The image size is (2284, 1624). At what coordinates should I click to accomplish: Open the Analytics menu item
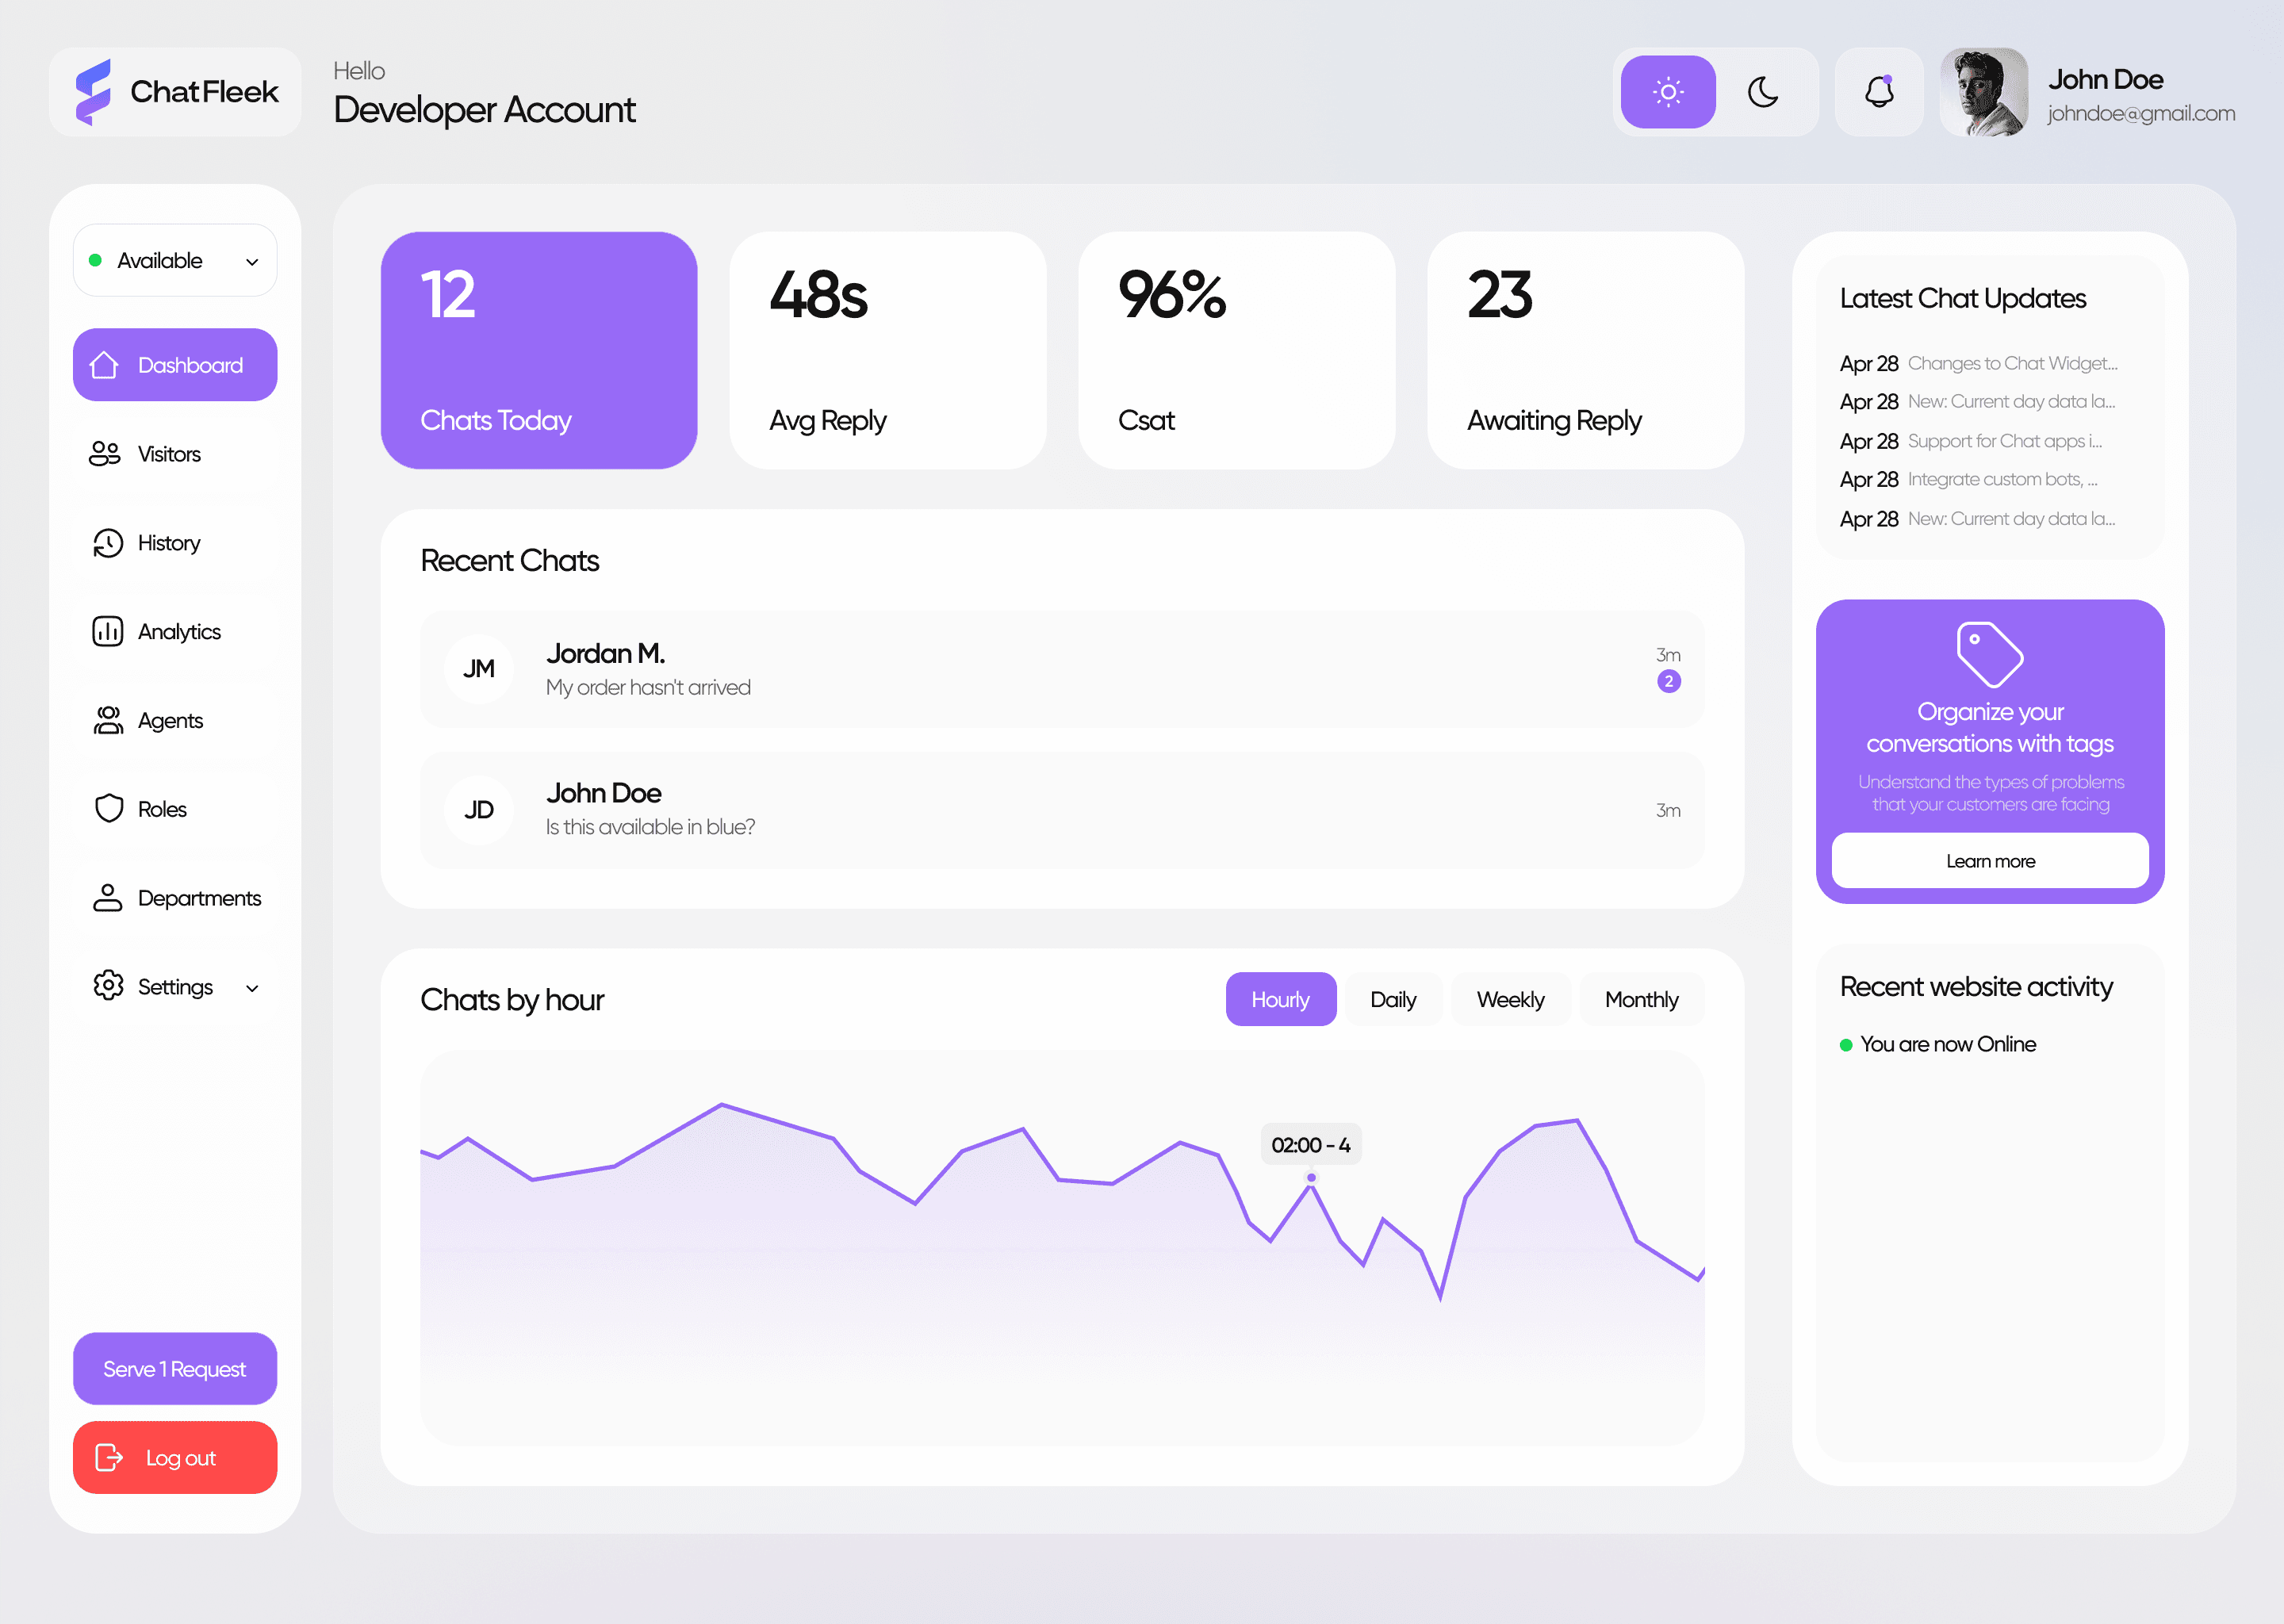(x=175, y=632)
